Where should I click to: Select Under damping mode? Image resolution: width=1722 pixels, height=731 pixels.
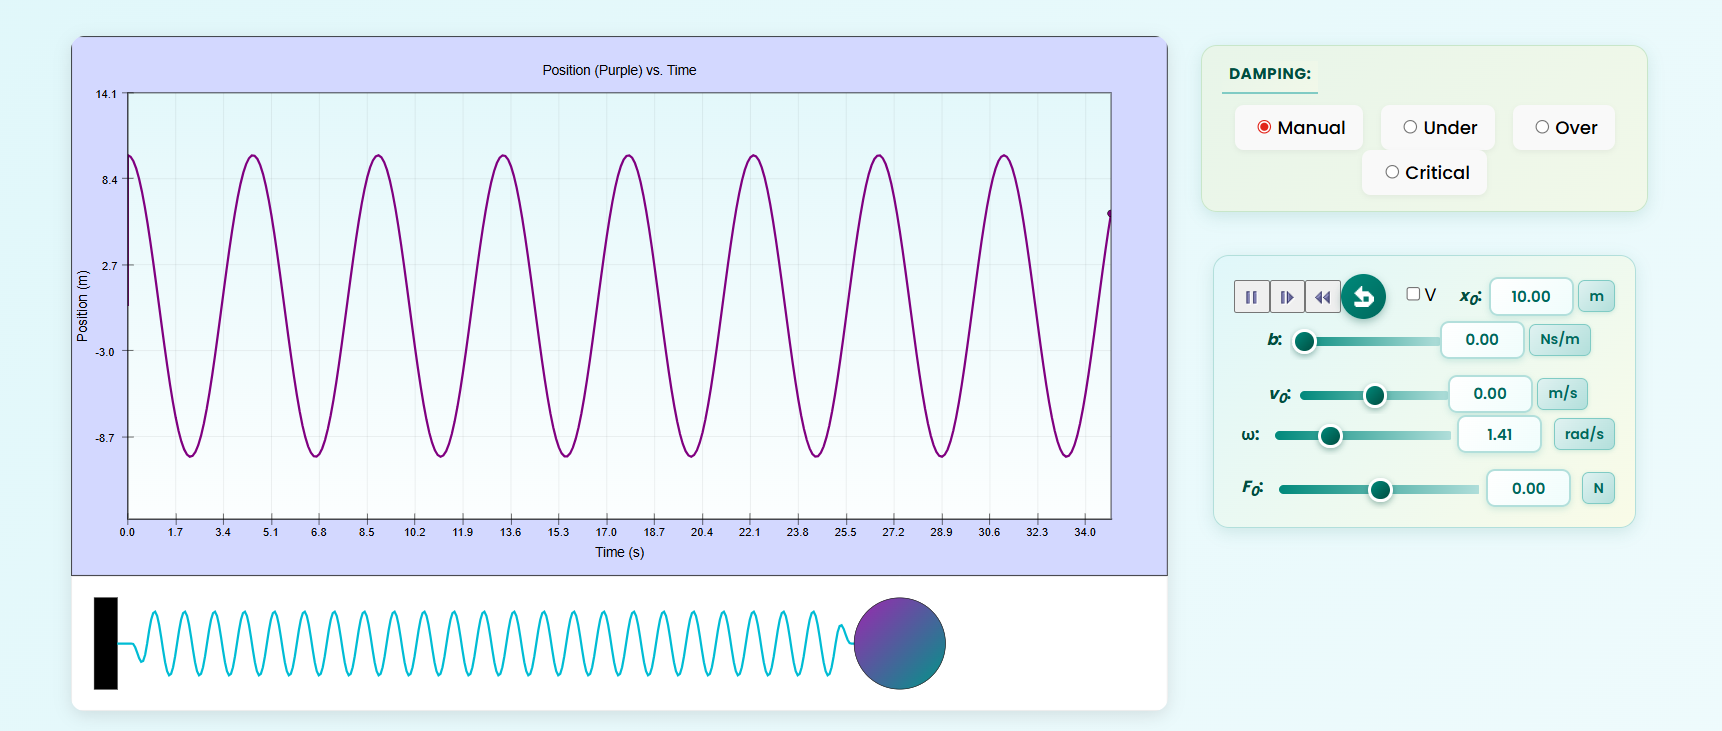[1410, 127]
